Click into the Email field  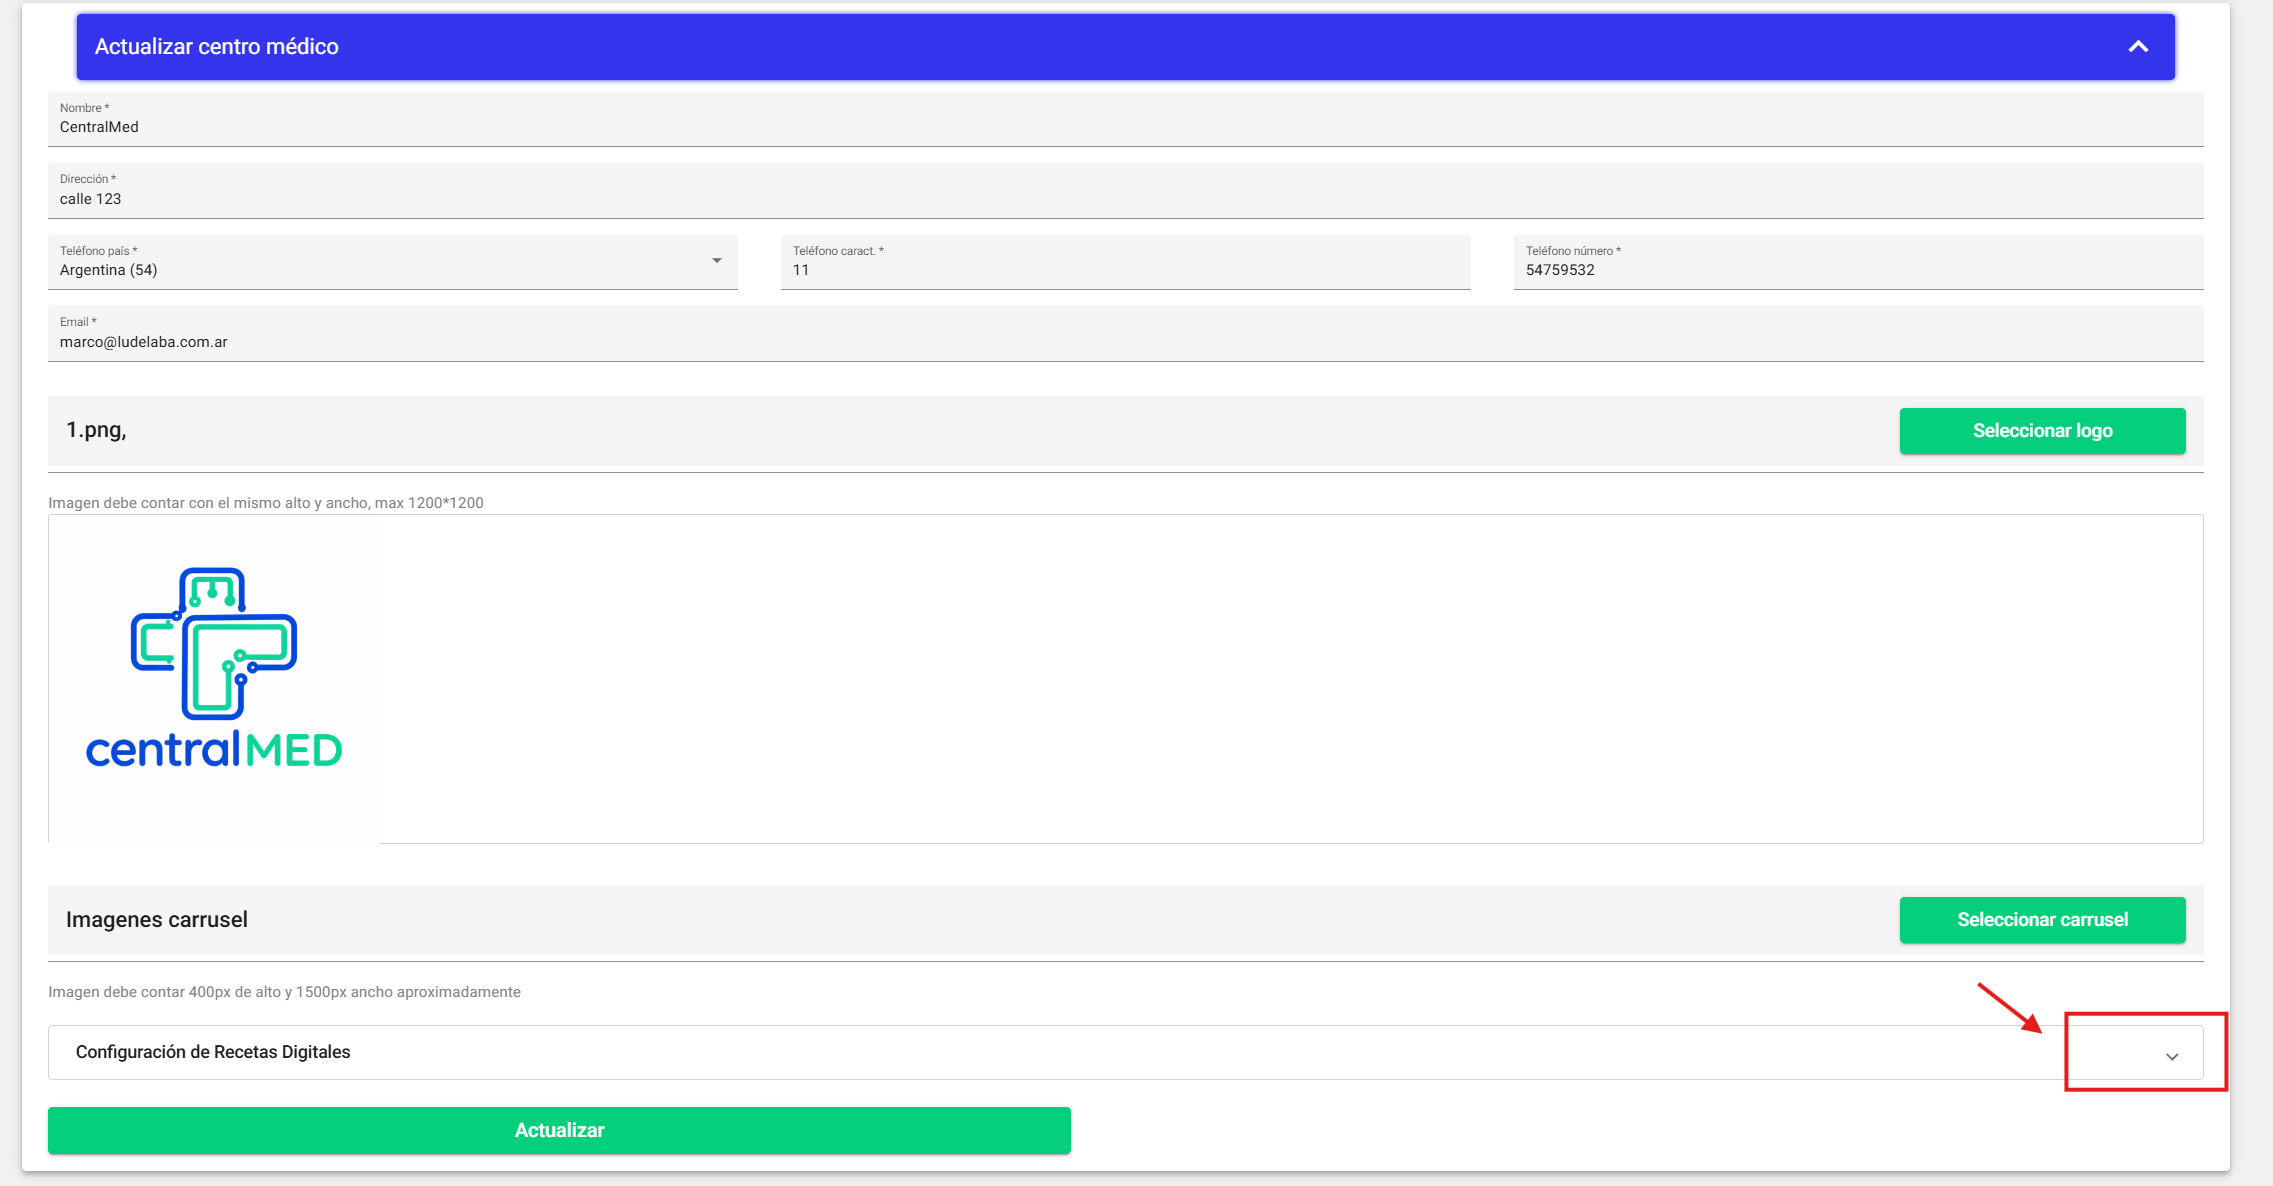coord(1125,334)
